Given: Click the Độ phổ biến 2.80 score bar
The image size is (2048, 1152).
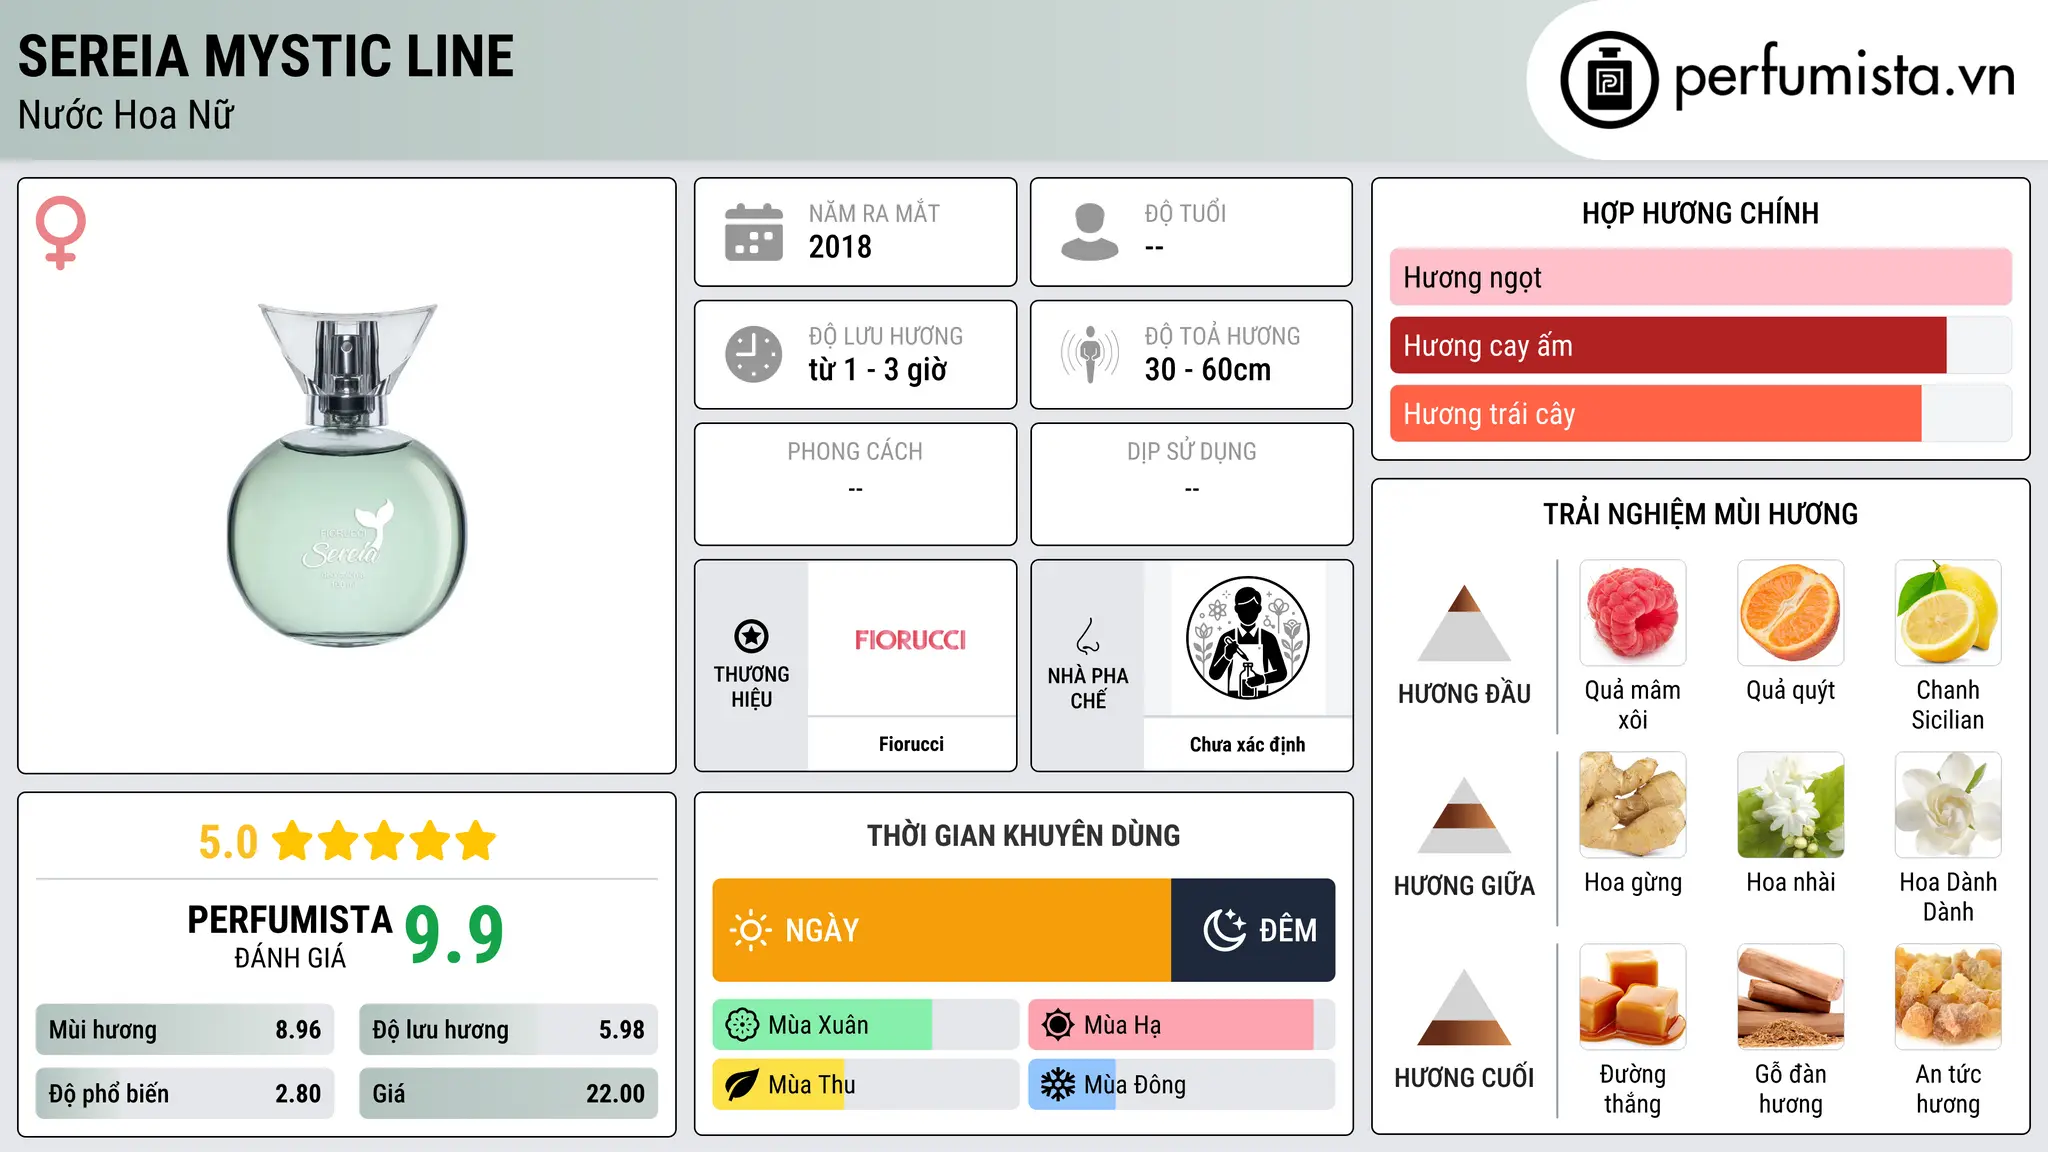Looking at the screenshot, I should [185, 1093].
